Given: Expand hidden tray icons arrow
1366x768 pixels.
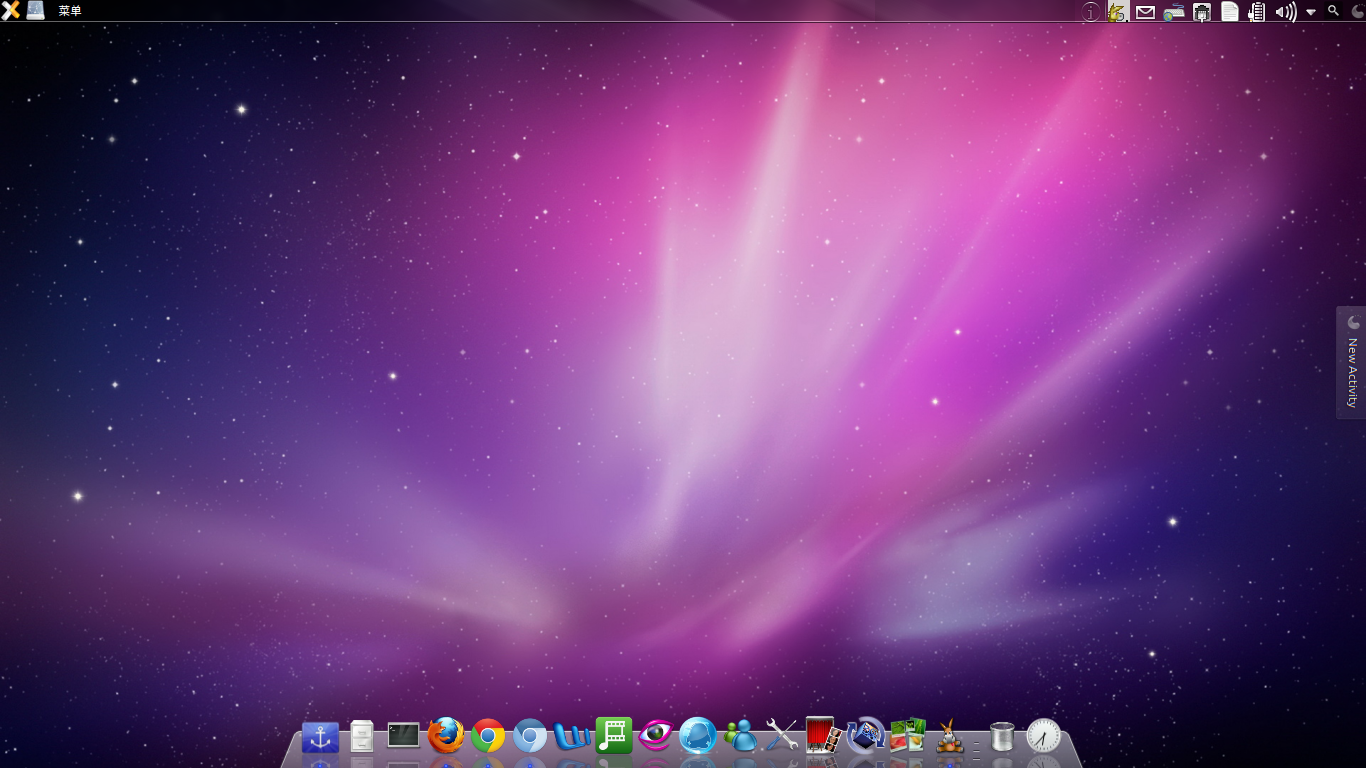Looking at the screenshot, I should coord(1311,13).
